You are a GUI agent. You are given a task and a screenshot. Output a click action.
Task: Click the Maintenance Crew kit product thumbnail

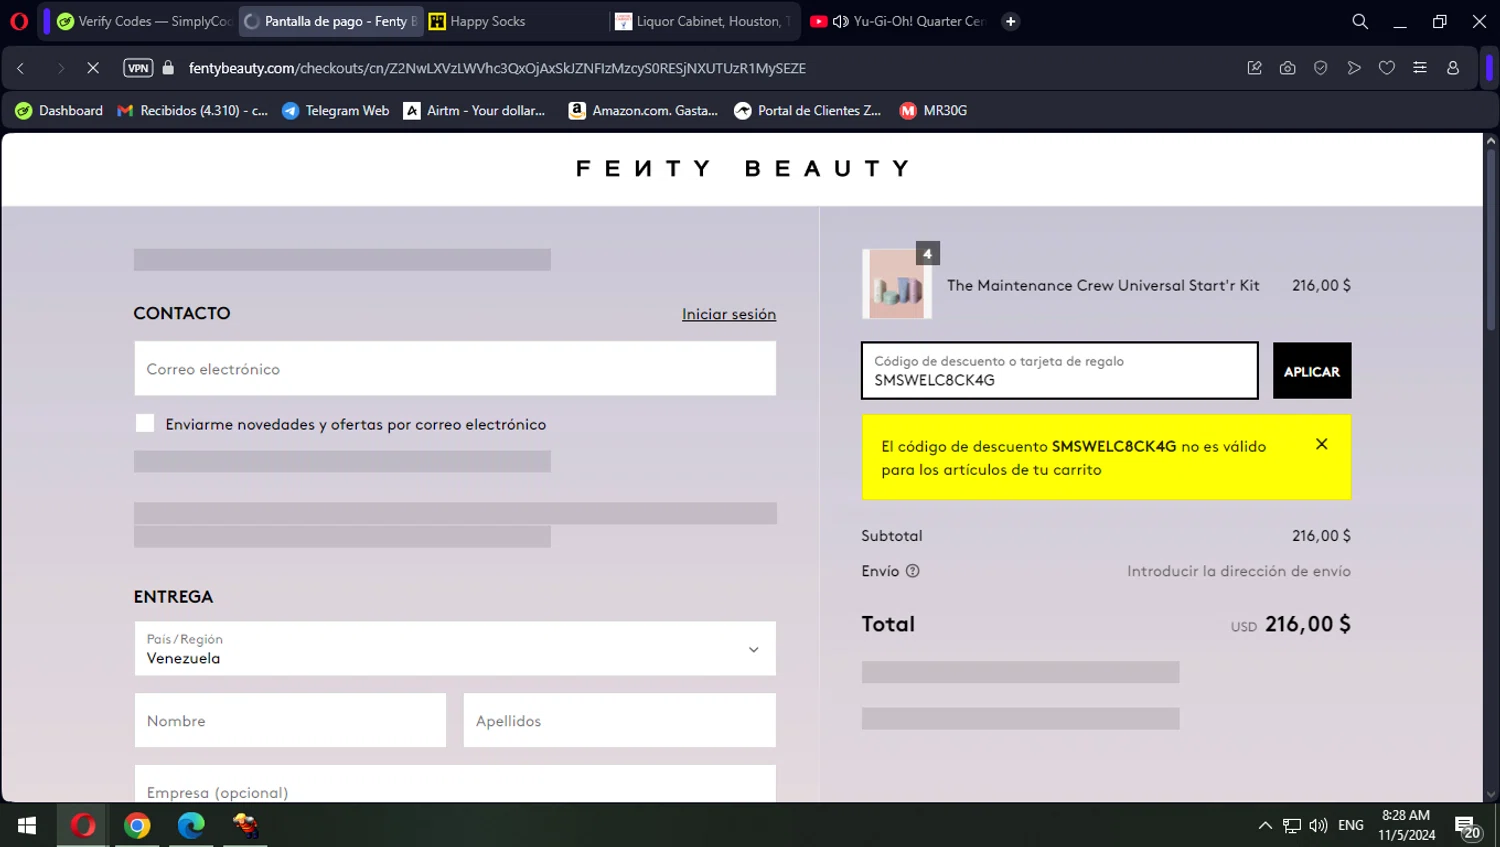click(x=897, y=285)
